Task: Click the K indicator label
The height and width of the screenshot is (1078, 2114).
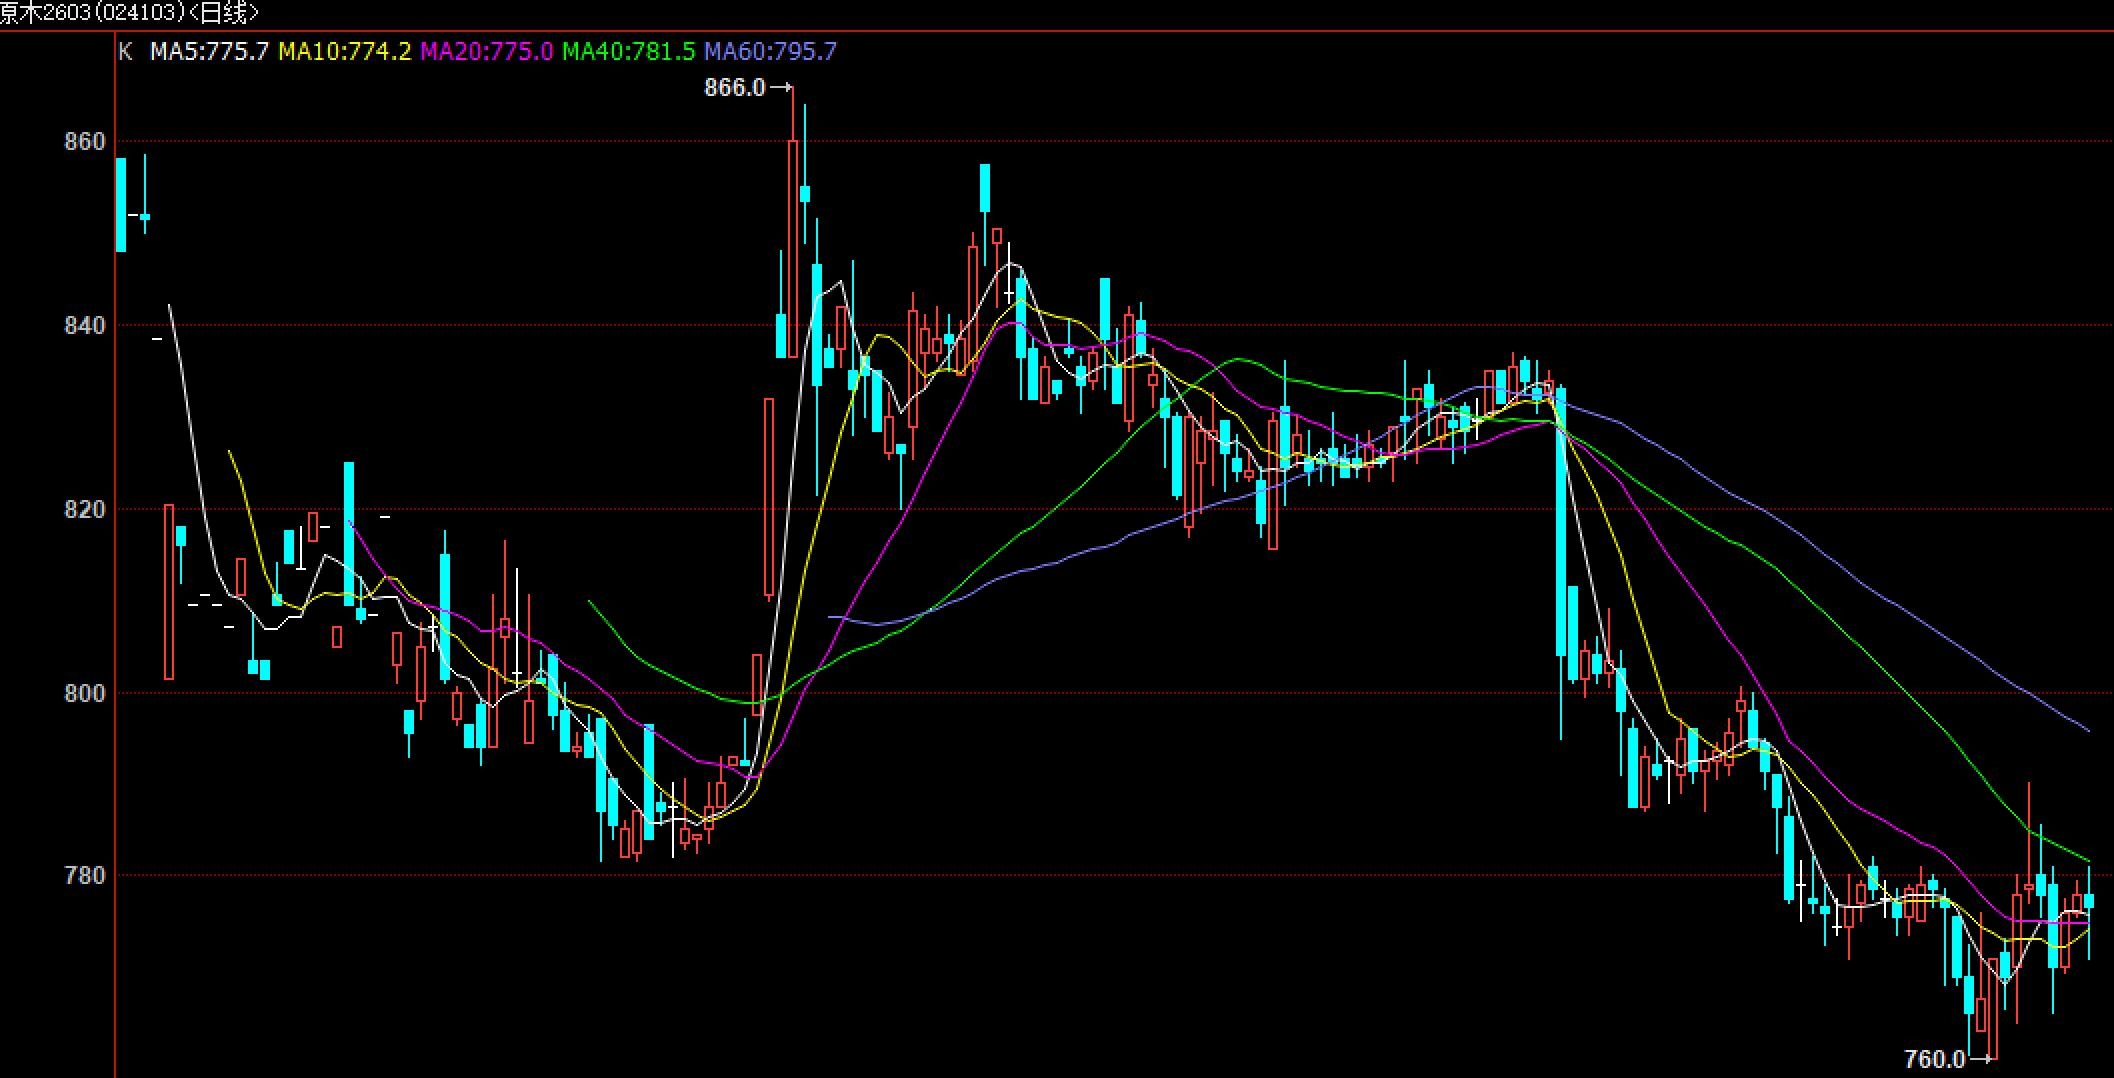Action: click(125, 52)
